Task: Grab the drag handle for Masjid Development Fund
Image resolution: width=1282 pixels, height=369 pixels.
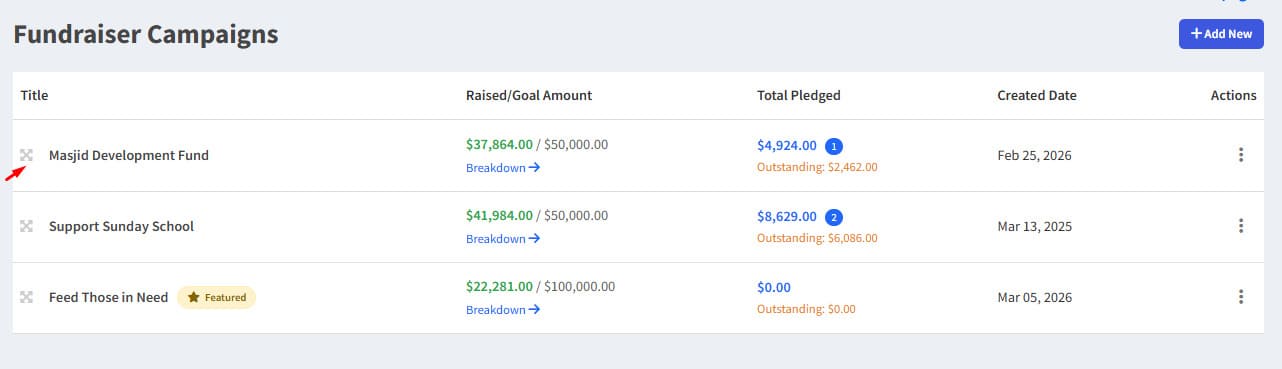Action: click(27, 155)
